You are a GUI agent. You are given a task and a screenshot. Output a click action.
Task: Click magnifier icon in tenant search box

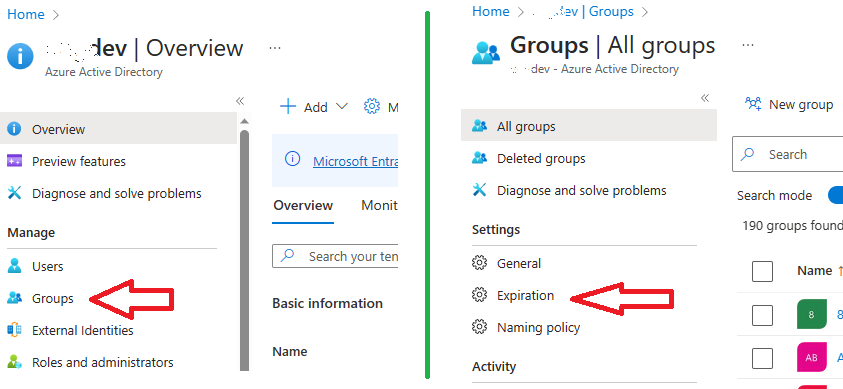coord(288,256)
